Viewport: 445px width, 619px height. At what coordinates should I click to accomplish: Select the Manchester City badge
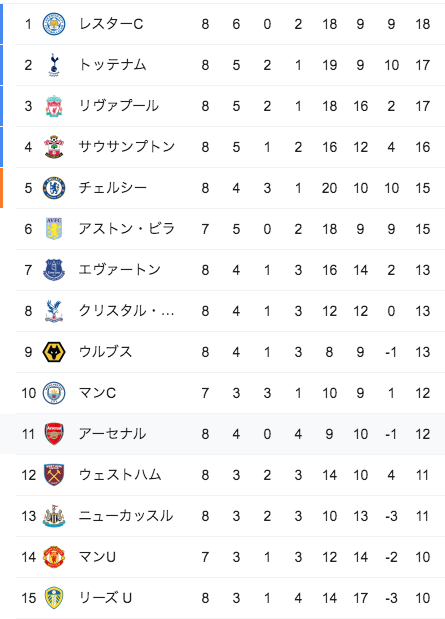(x=54, y=393)
